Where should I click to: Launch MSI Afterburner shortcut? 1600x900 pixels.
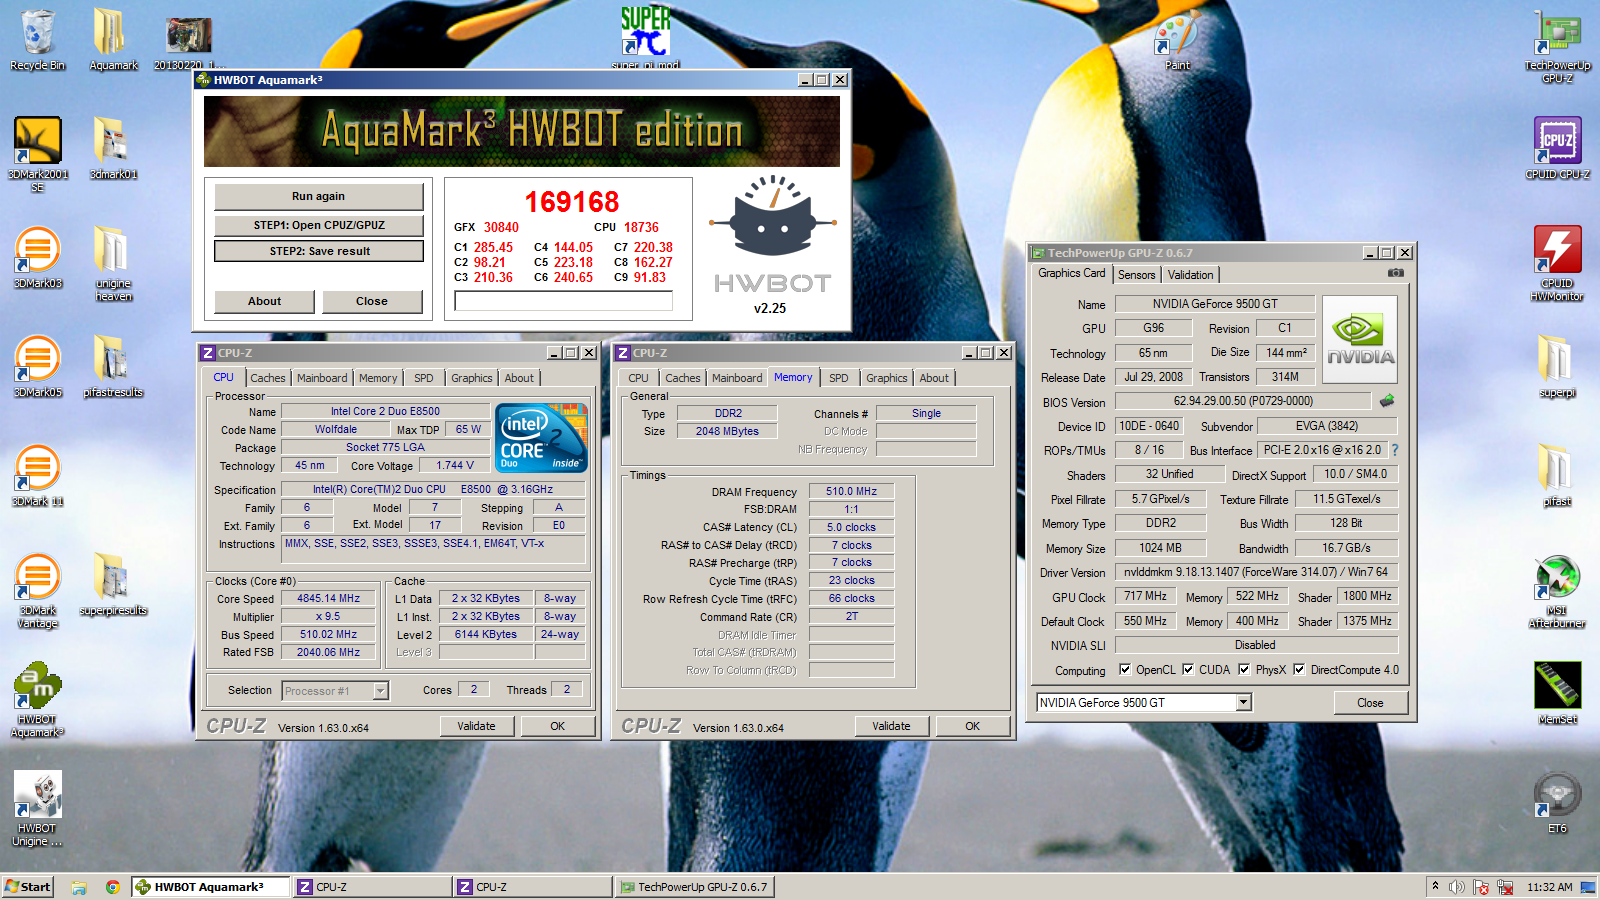[x=1557, y=590]
